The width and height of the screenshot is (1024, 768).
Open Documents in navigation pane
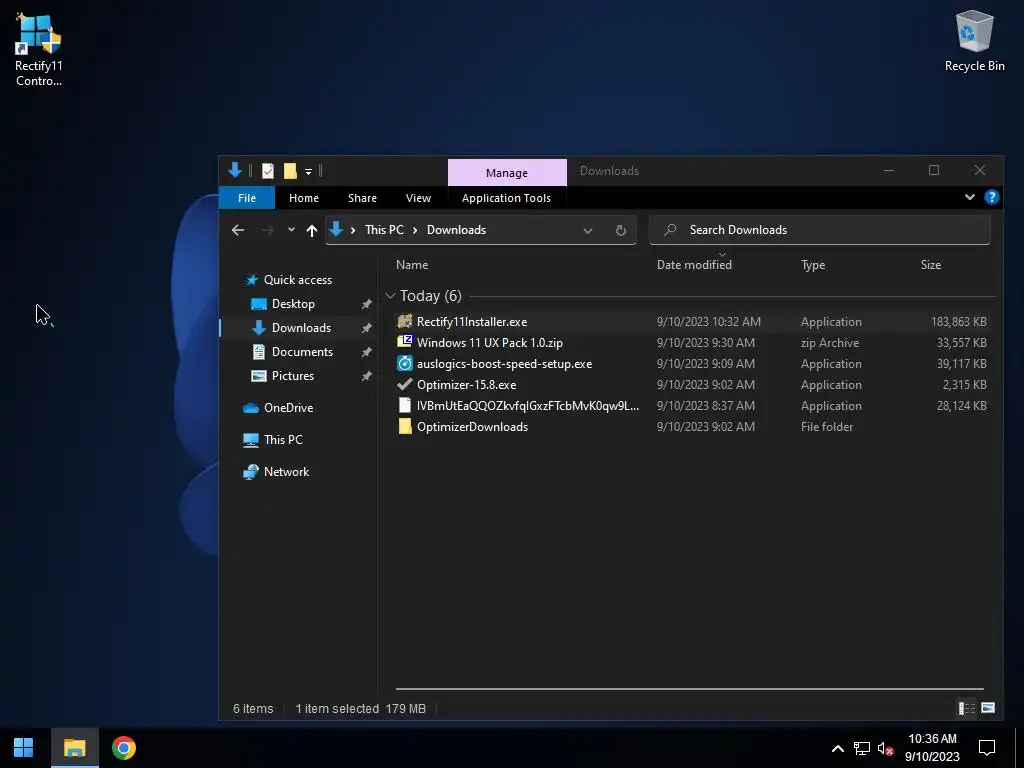302,352
